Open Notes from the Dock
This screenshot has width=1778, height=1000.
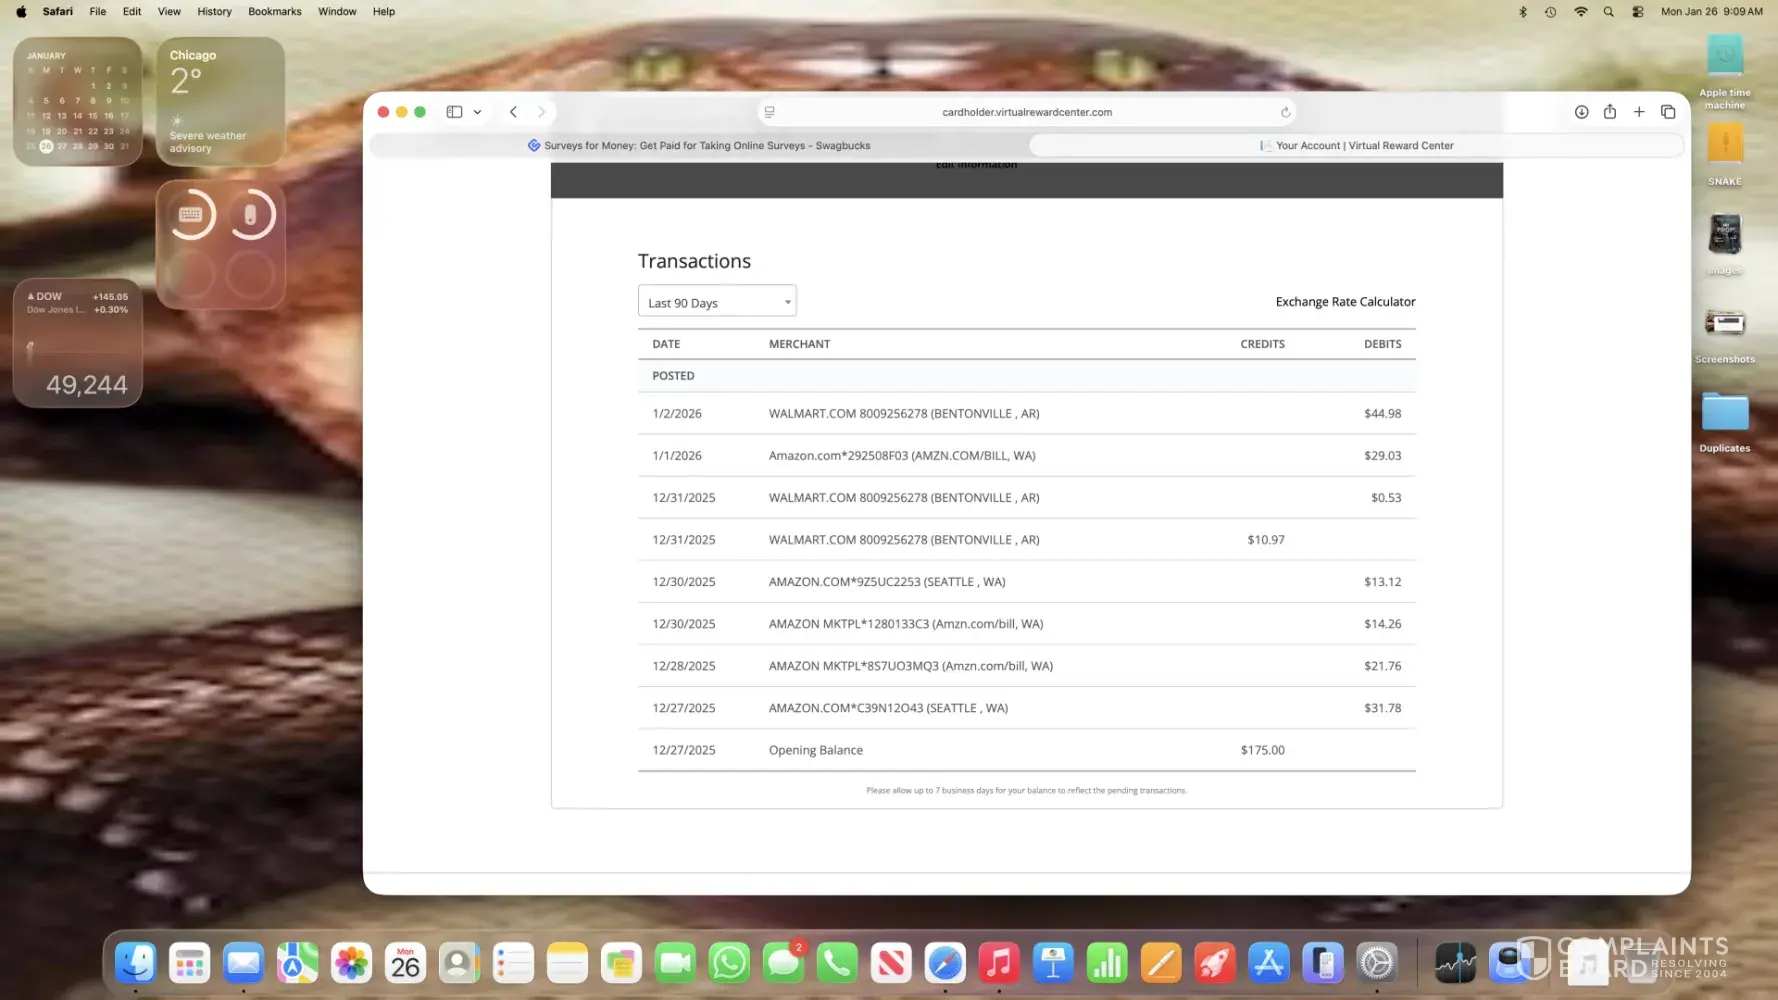(x=567, y=963)
